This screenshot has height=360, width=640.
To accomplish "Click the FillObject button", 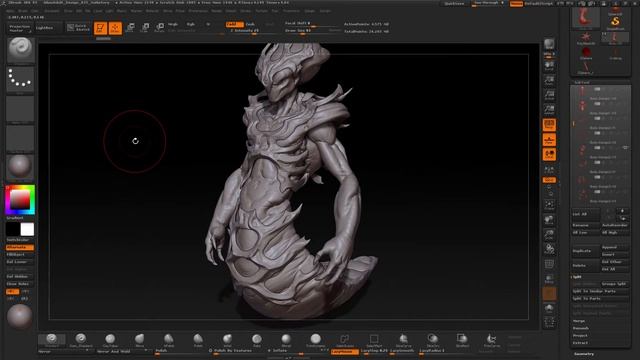I will [x=20, y=254].
